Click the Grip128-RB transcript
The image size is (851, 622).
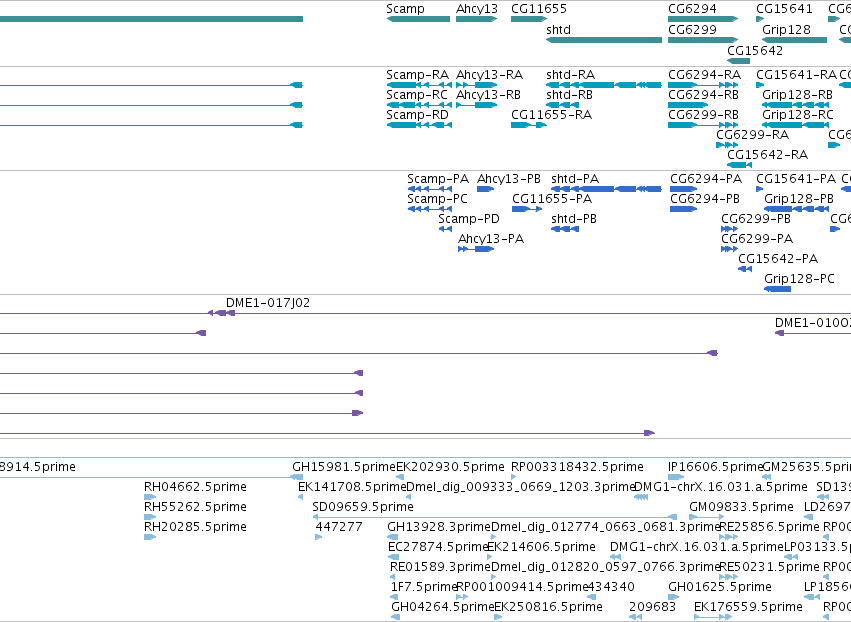click(796, 105)
